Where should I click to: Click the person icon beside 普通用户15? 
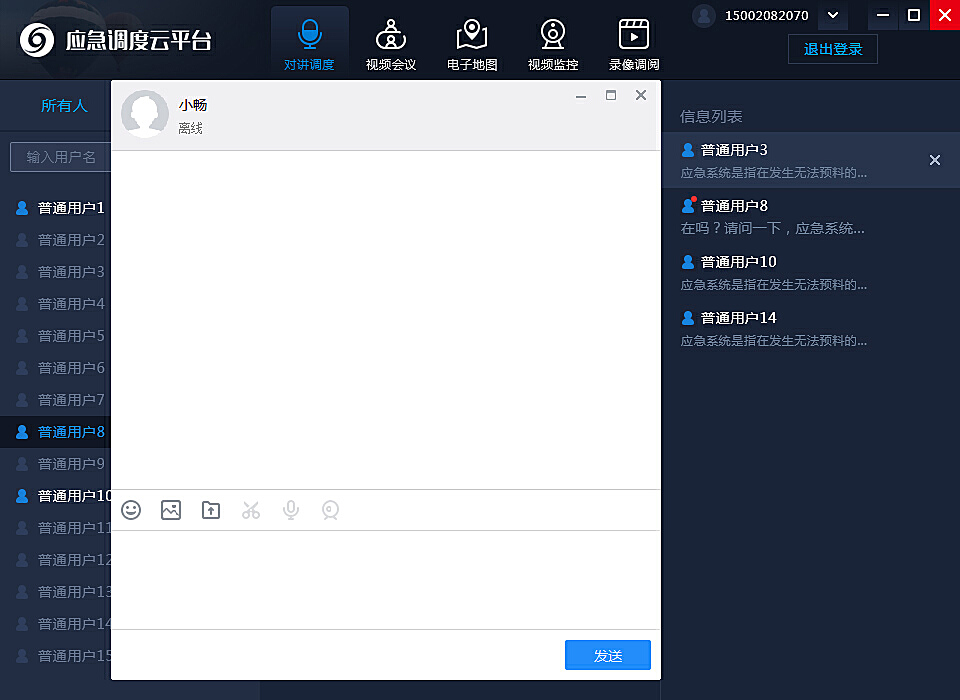click(22, 655)
